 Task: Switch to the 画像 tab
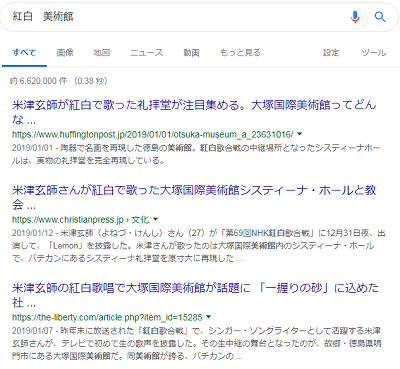tap(65, 52)
